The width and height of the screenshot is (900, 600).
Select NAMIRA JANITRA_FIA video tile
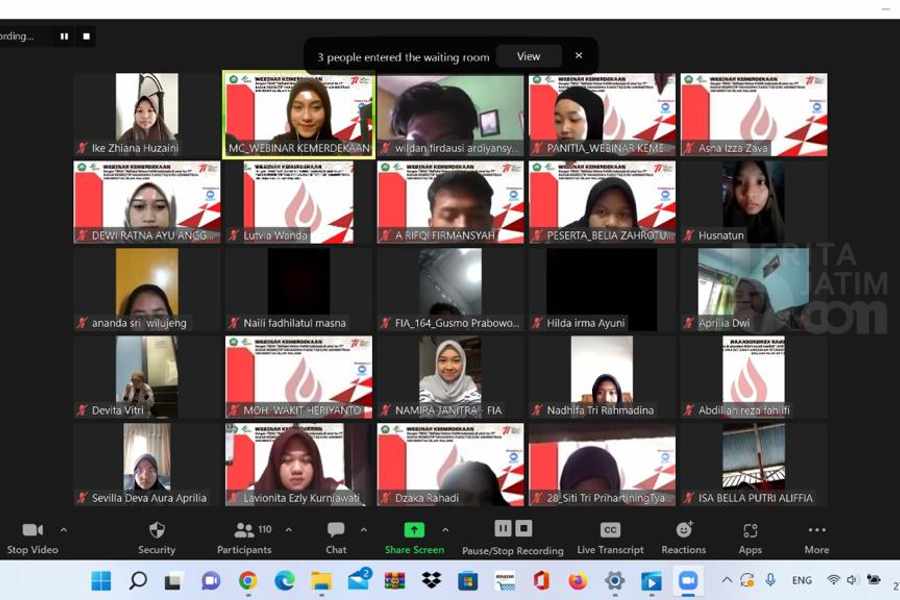451,377
